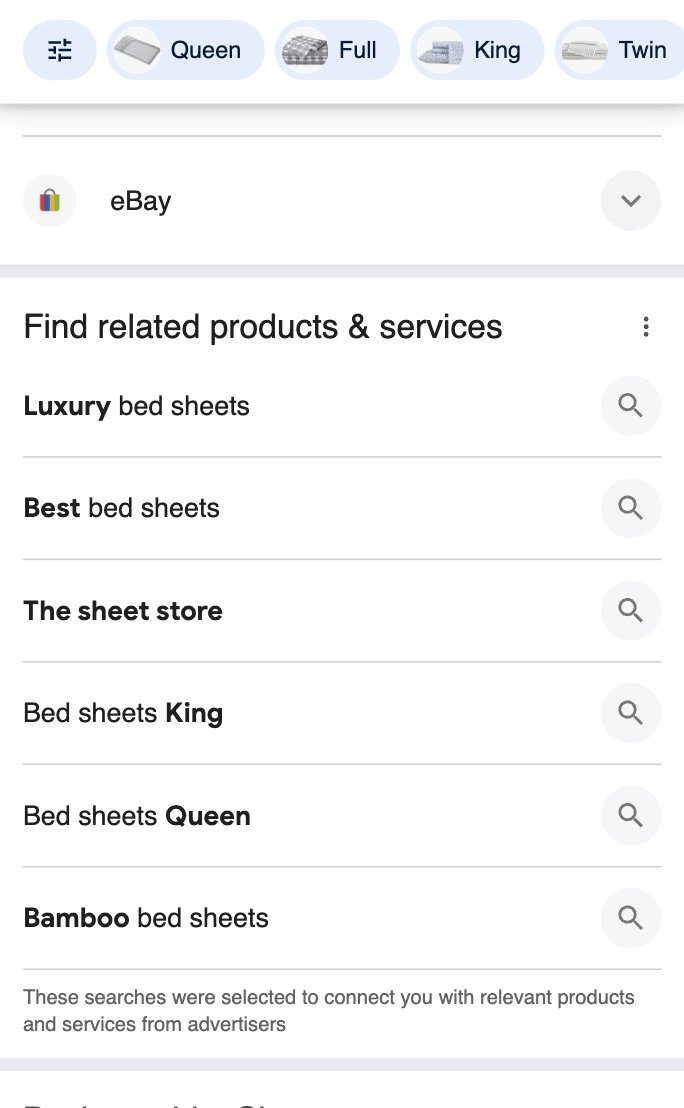
Task: Click the eBay shopping bag icon
Action: click(x=49, y=200)
